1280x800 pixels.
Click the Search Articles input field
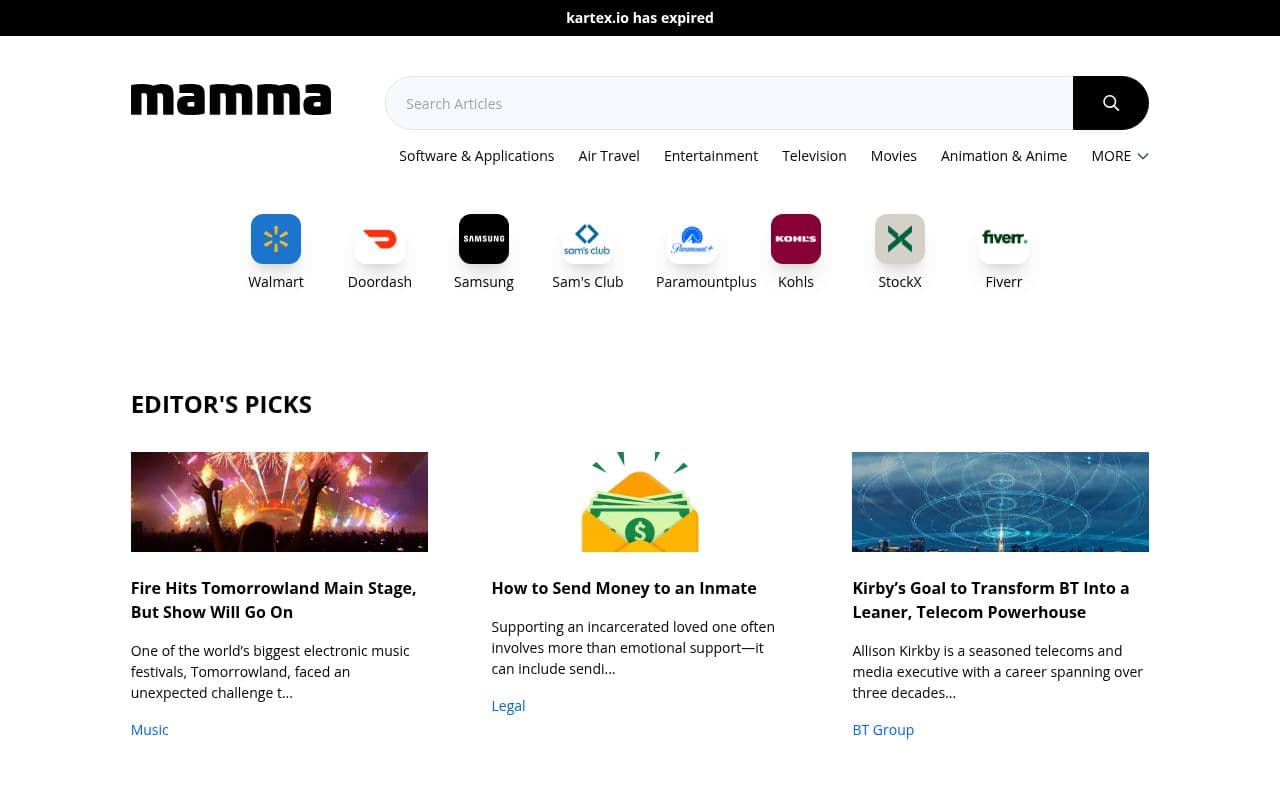pyautogui.click(x=730, y=103)
